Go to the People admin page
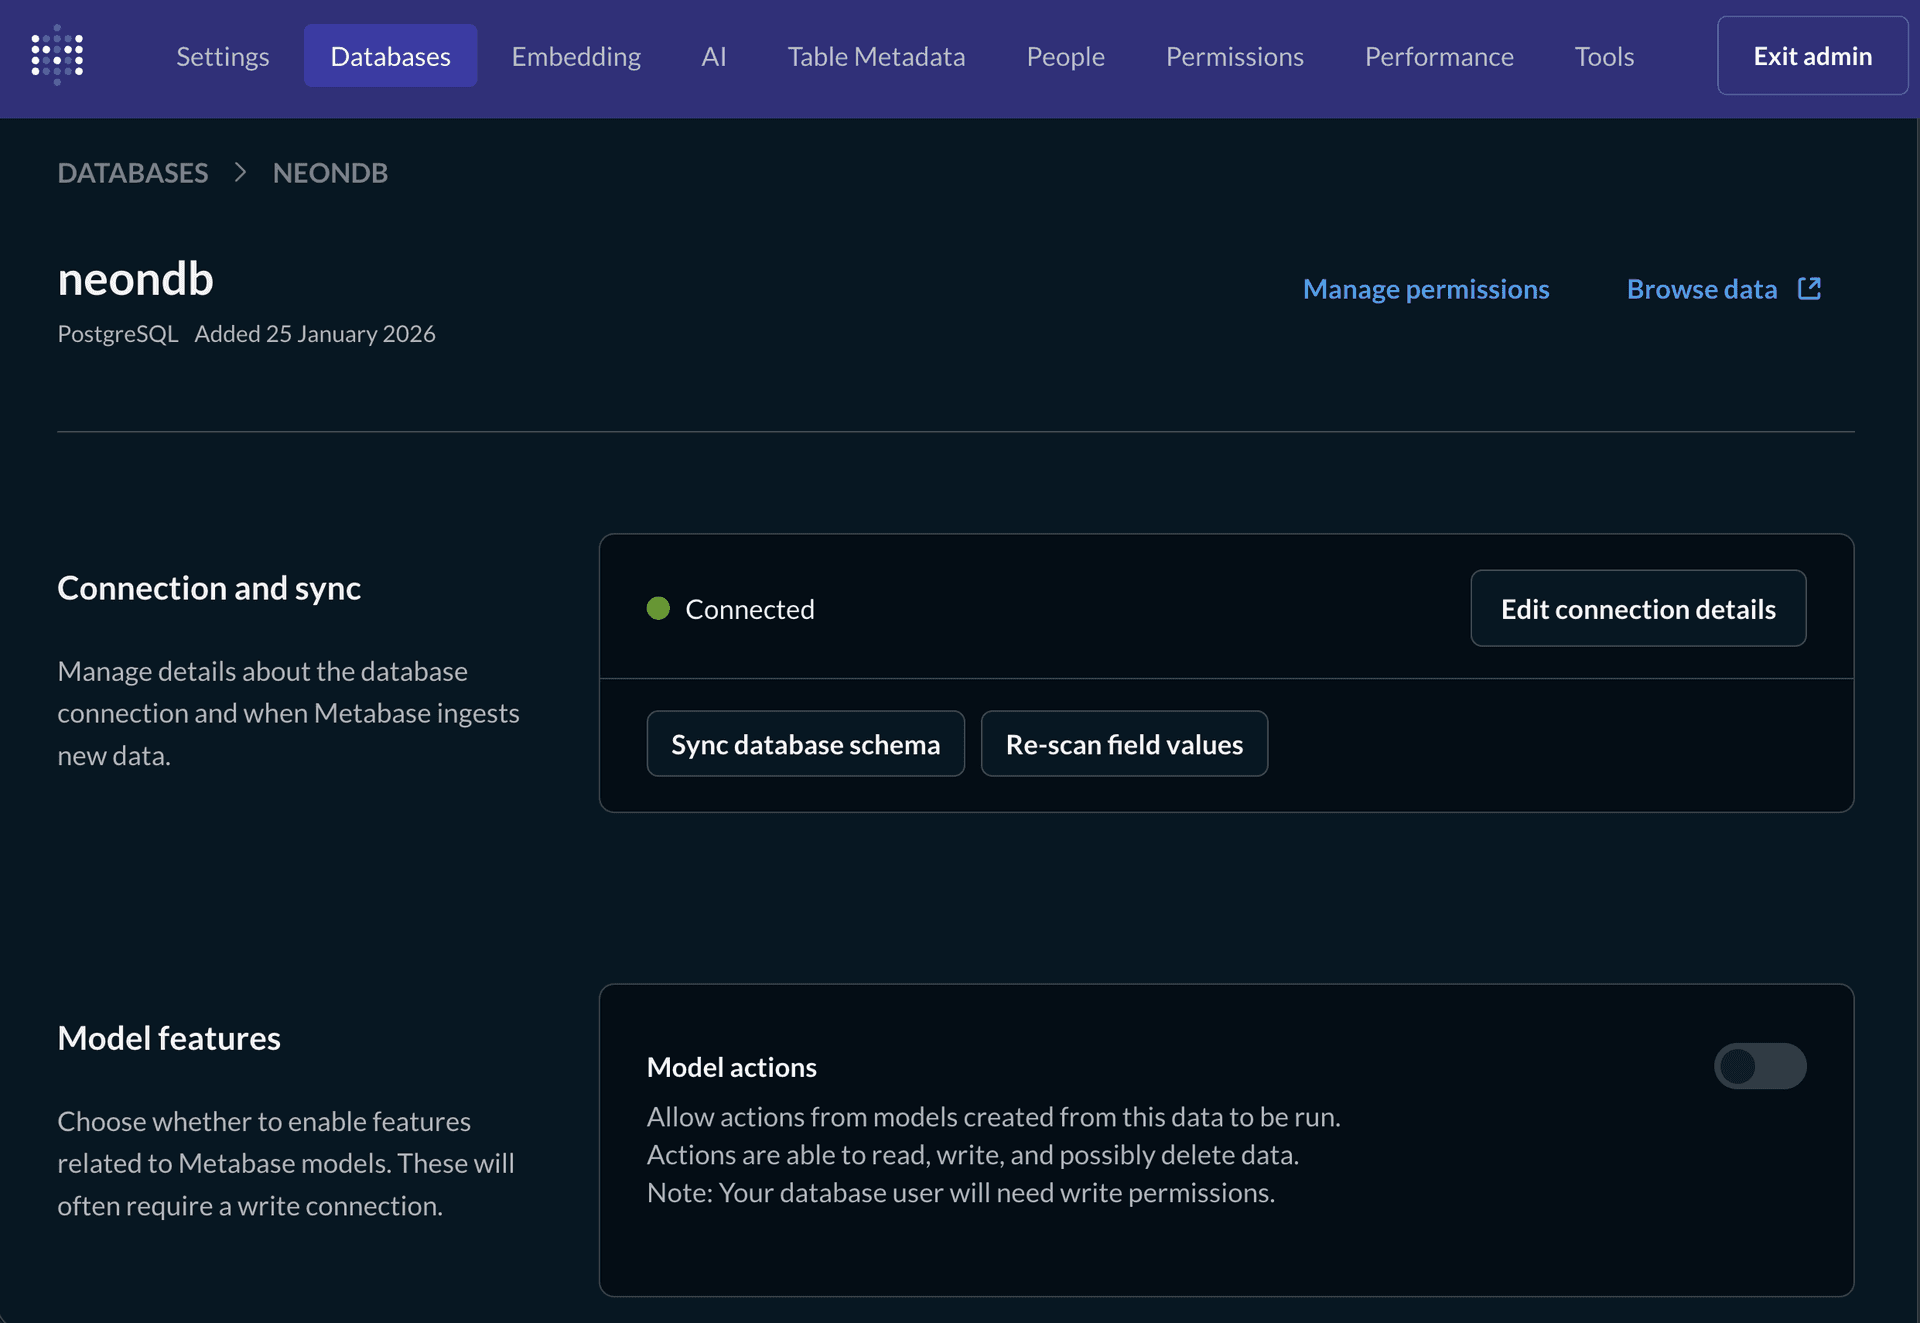This screenshot has height=1323, width=1920. tap(1064, 56)
